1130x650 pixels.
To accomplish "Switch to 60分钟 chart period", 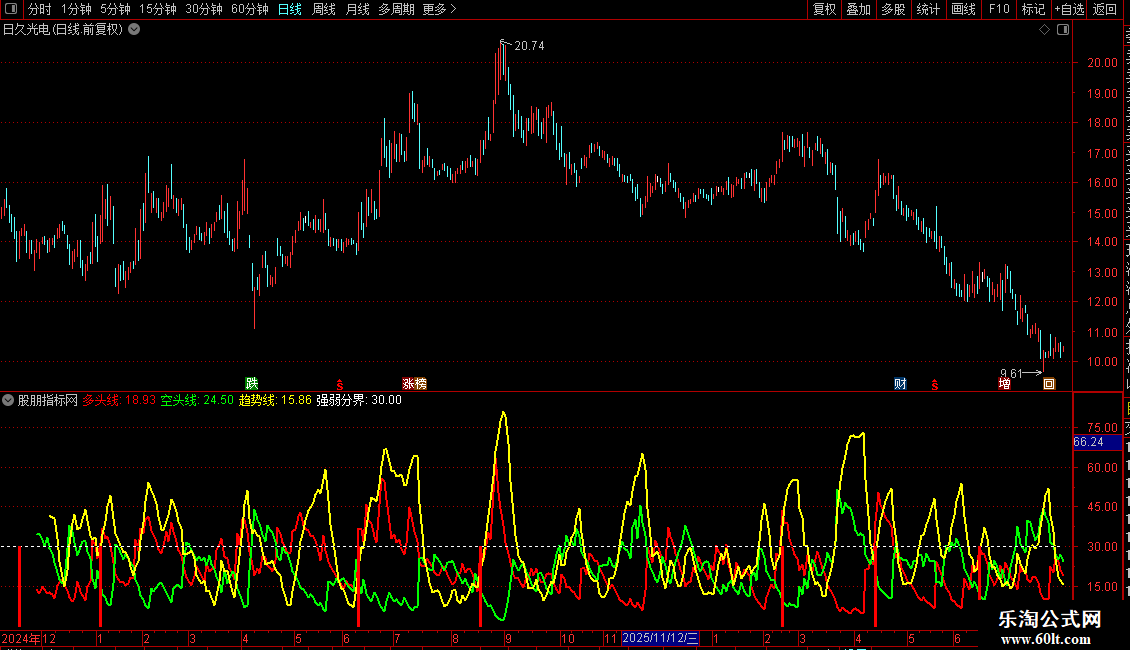I will [250, 9].
